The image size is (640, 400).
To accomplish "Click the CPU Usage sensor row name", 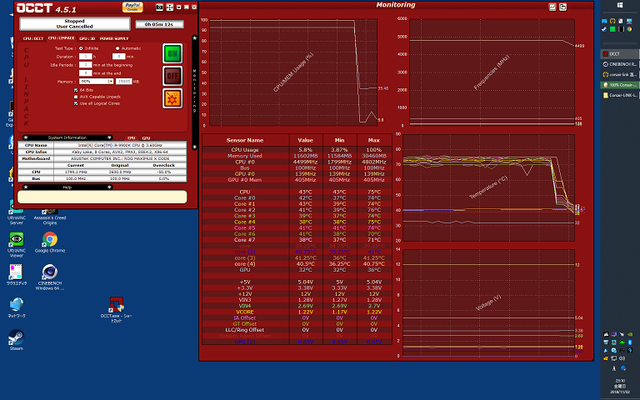I will coord(245,150).
